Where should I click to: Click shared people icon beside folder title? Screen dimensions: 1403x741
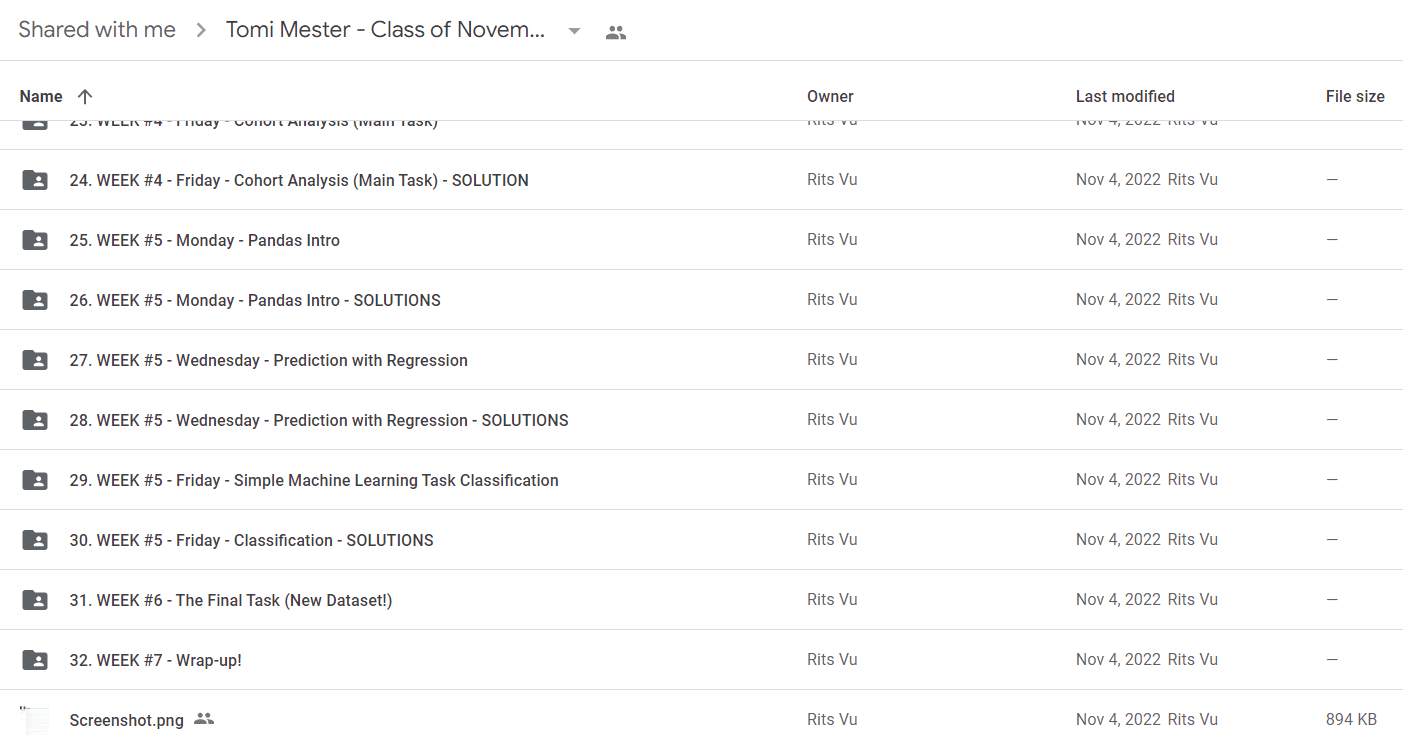point(616,32)
